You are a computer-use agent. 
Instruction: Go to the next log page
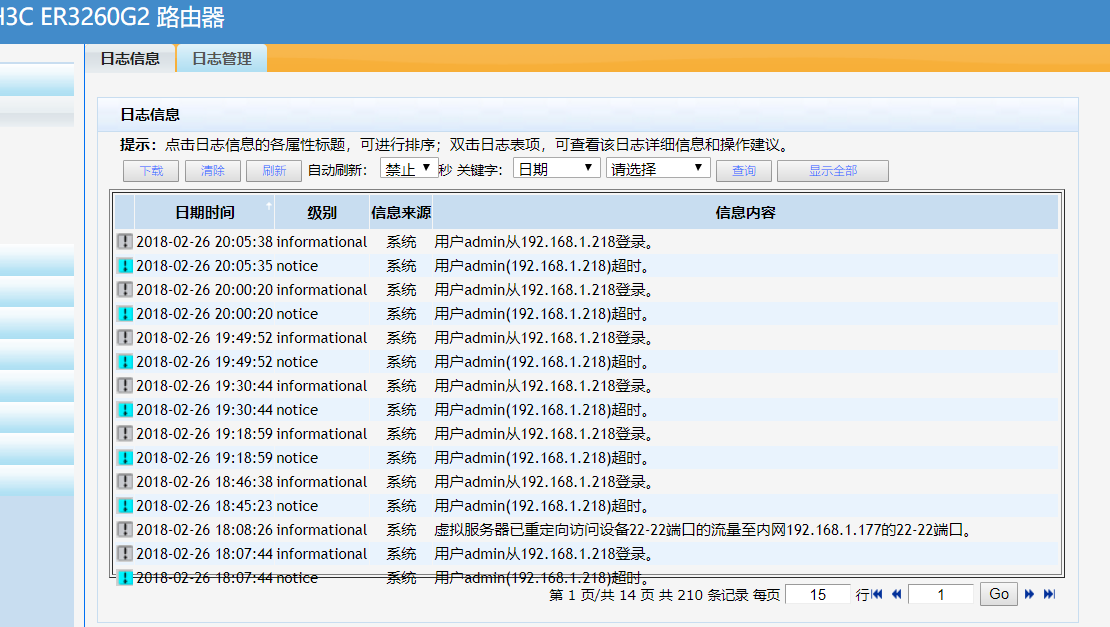[1029, 594]
